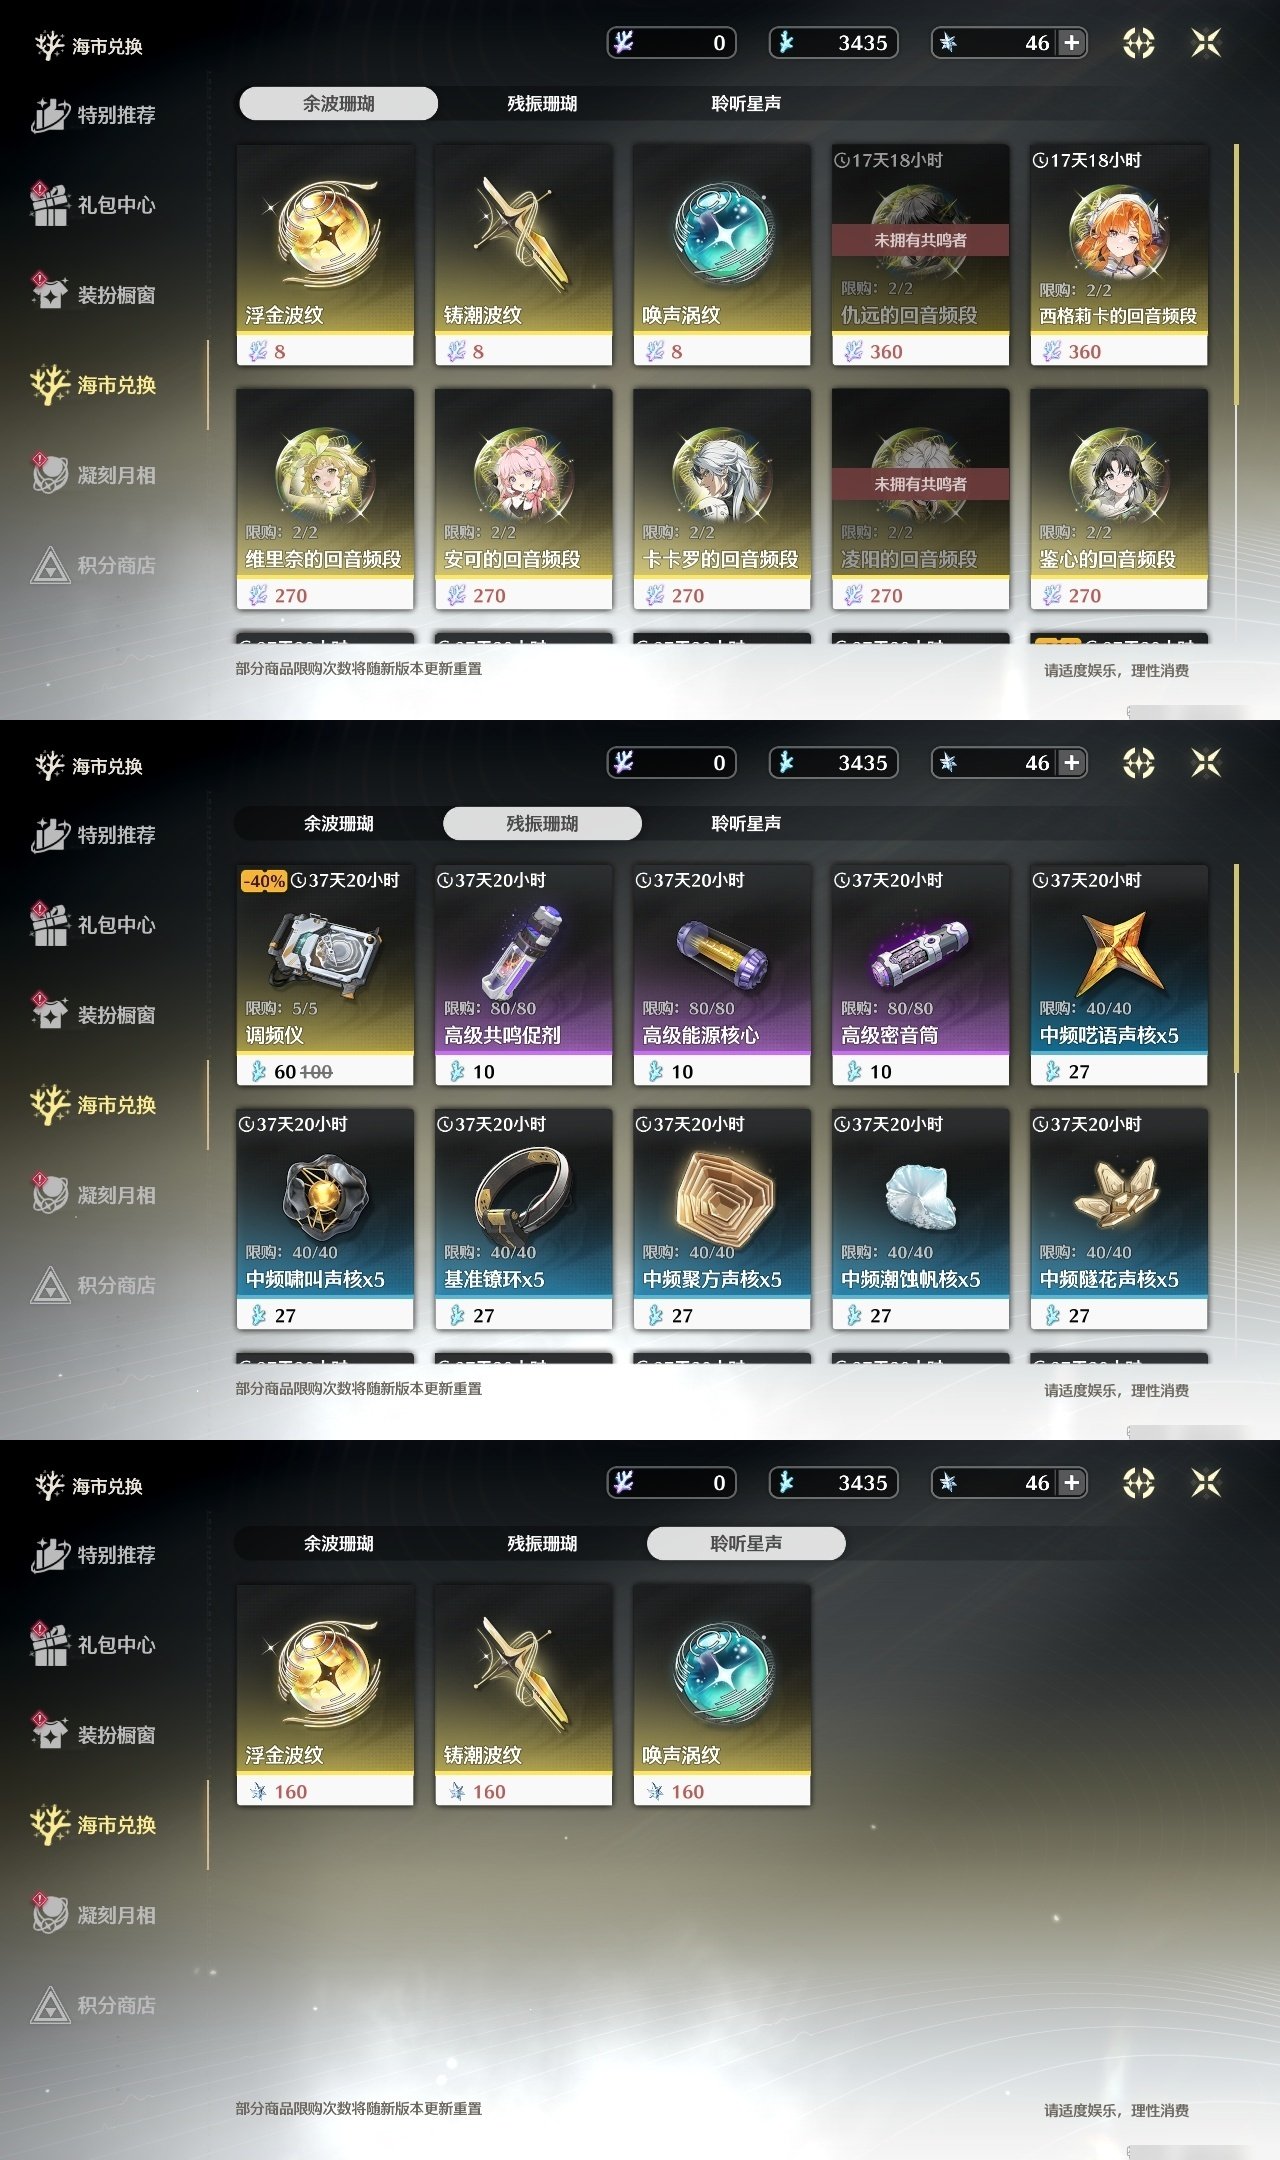Click the highlighted 余波珊瑚 tab
1280x2160 pixels.
coord(338,103)
